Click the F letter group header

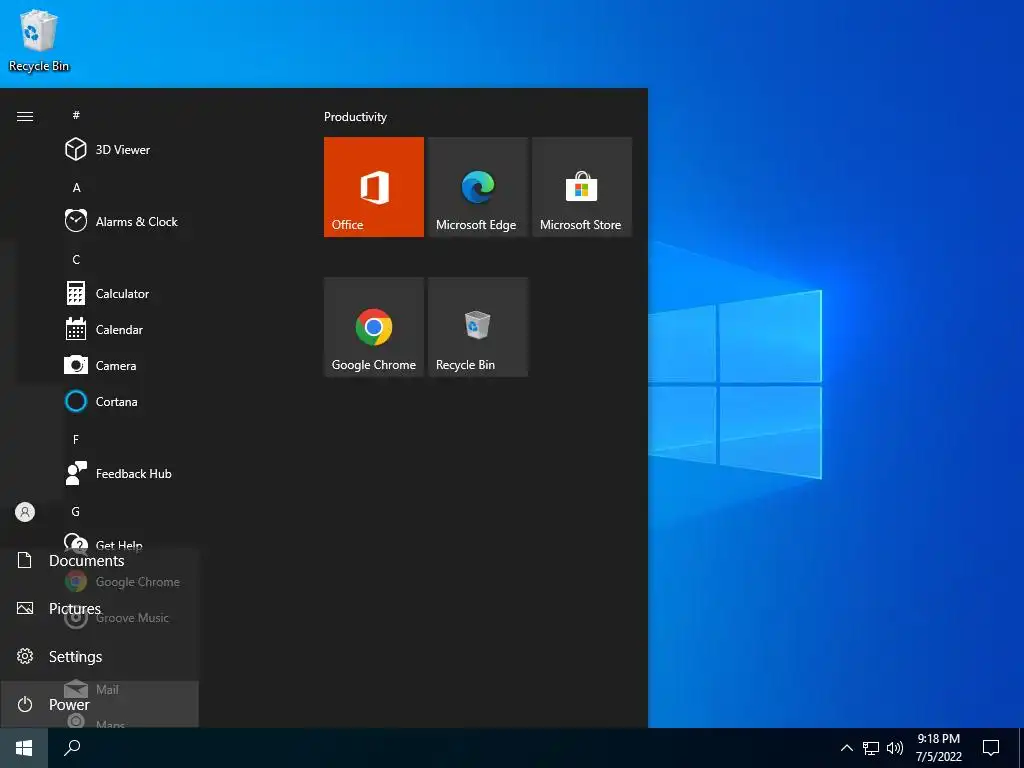tap(76, 440)
